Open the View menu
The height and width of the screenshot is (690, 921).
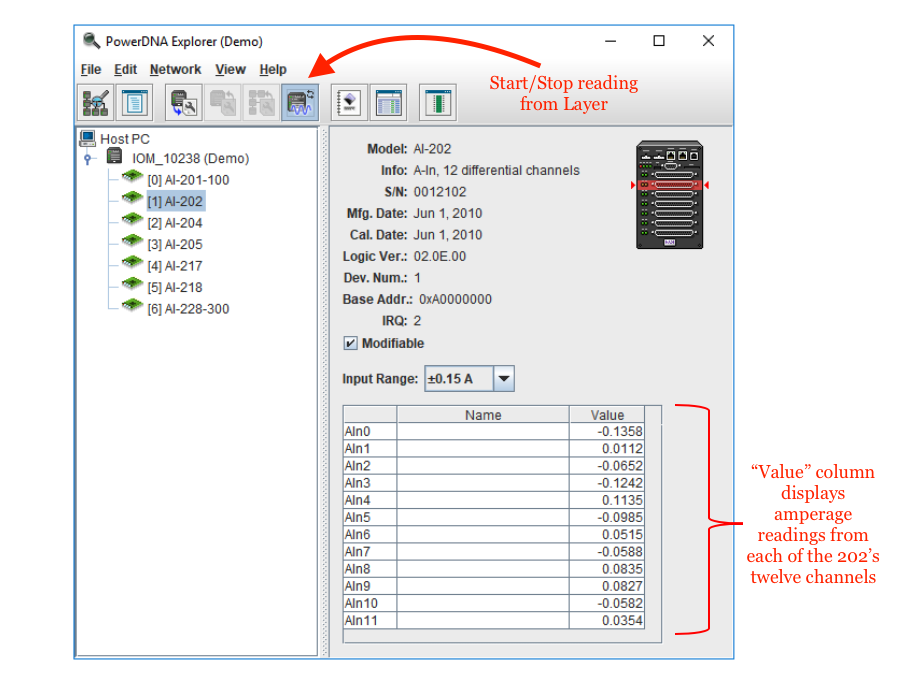point(230,69)
